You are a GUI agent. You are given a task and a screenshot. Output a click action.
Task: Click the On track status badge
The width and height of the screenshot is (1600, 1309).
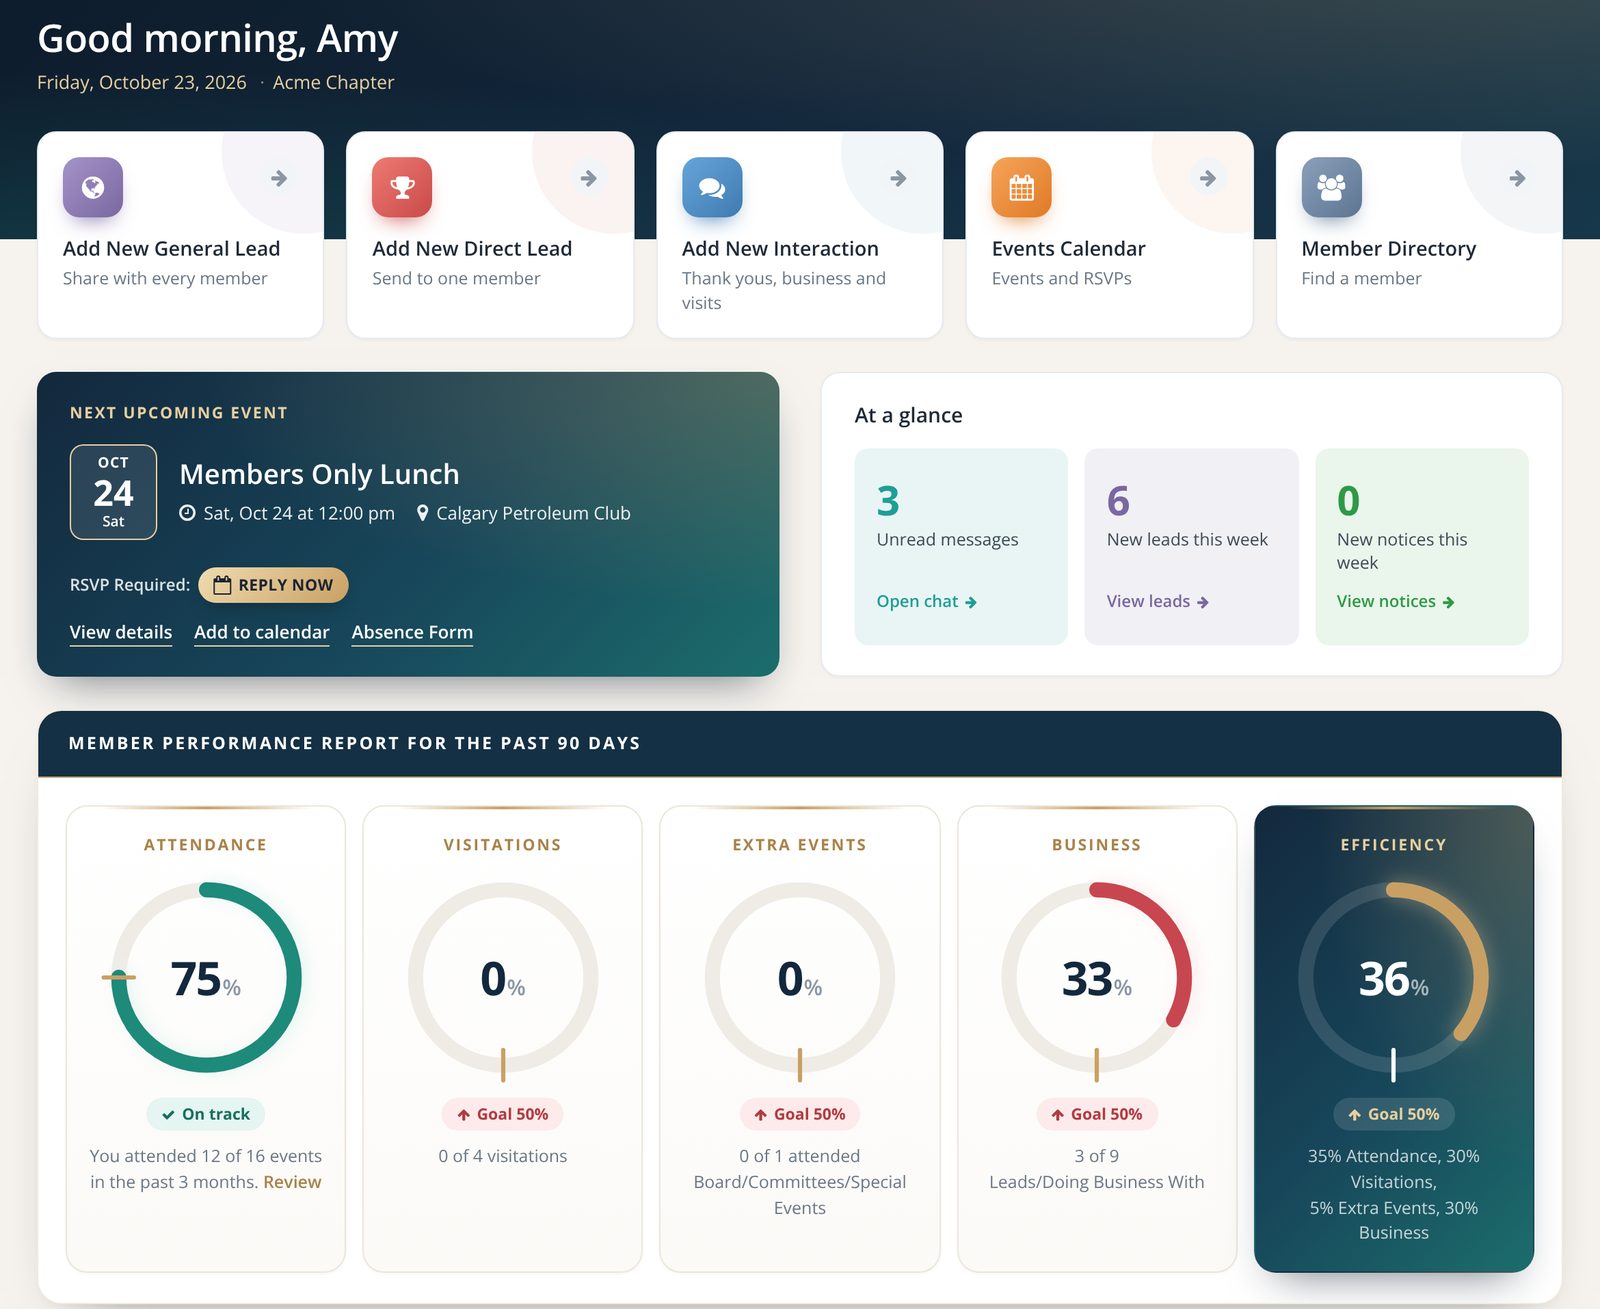tap(206, 1114)
